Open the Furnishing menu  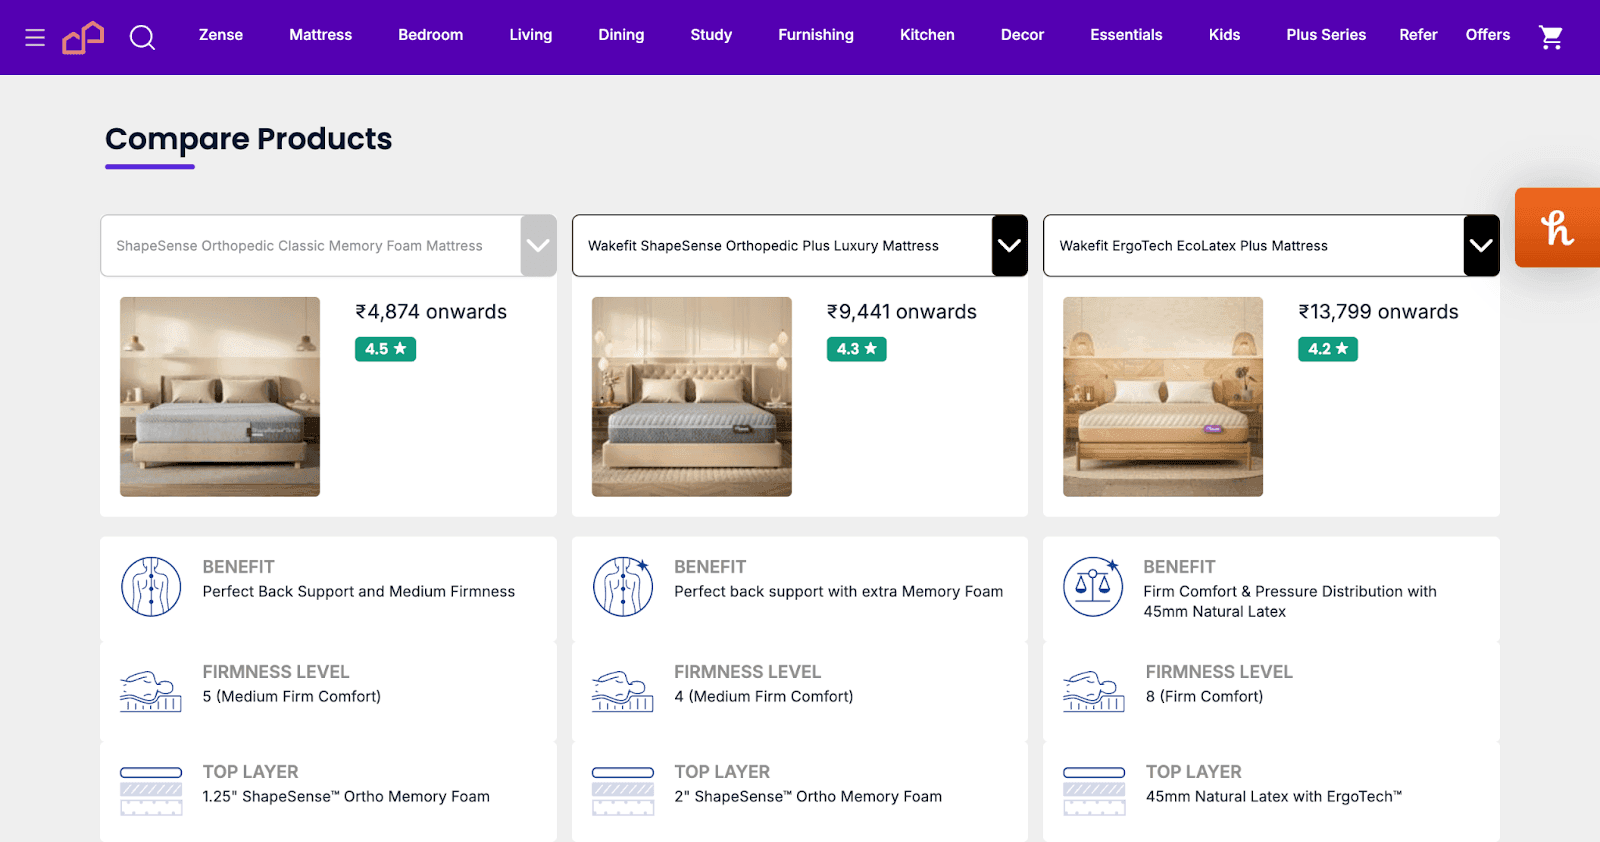pyautogui.click(x=815, y=35)
